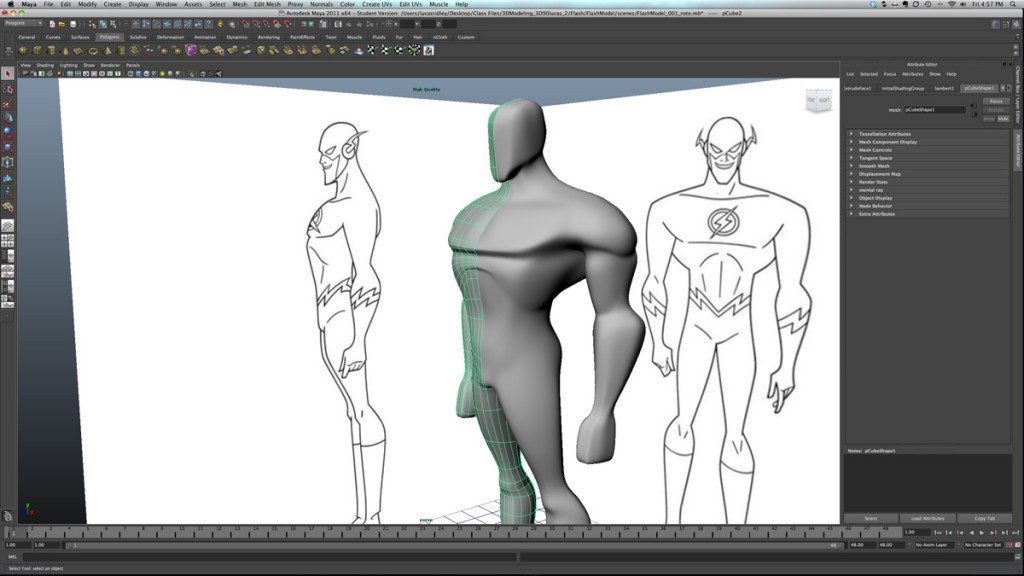Image resolution: width=1024 pixels, height=576 pixels.
Task: Click the Save Scene icon
Action: [72, 24]
